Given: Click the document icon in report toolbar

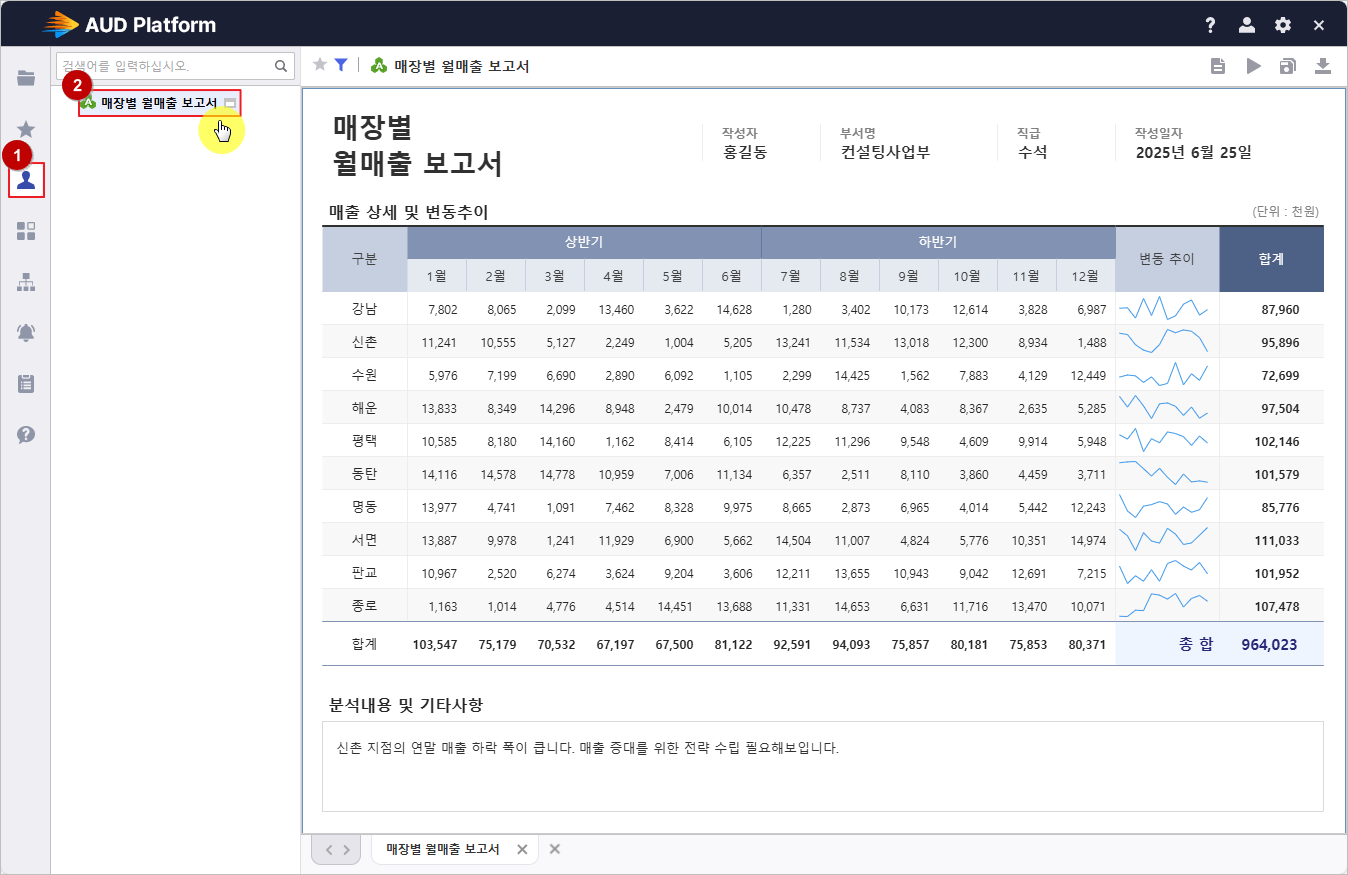Looking at the screenshot, I should click(1218, 66).
